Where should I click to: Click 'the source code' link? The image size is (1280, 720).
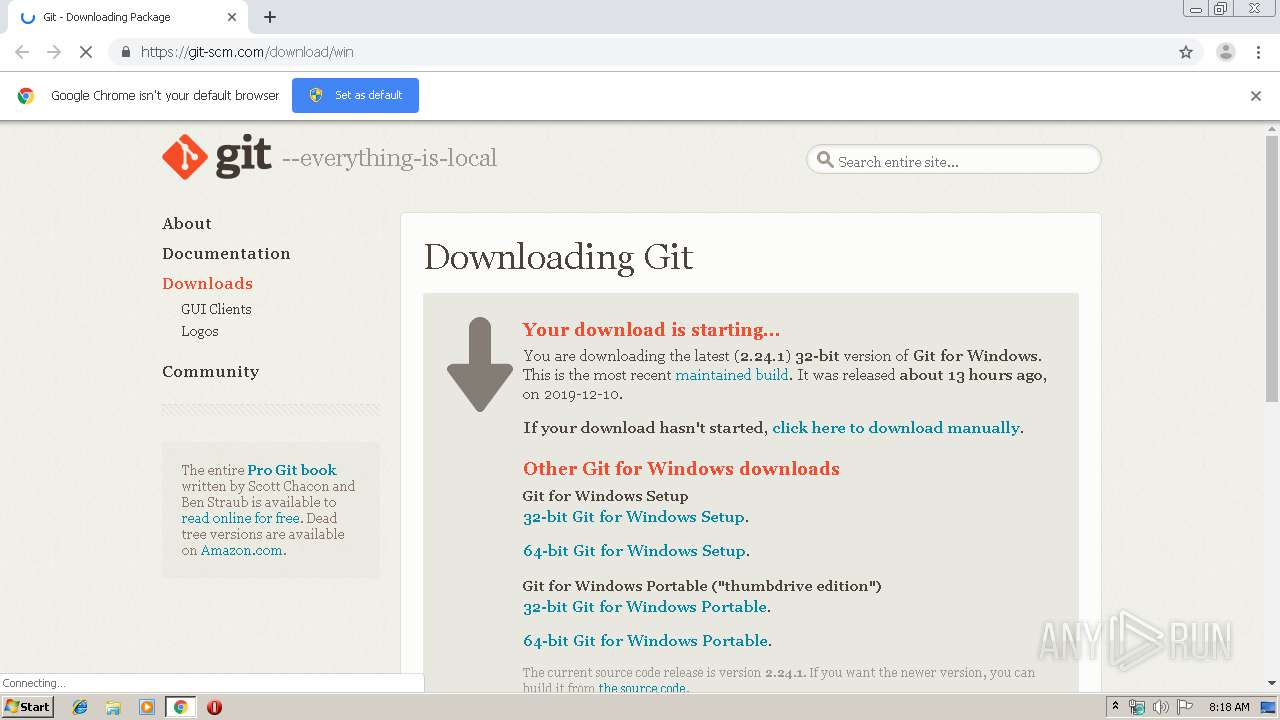642,688
